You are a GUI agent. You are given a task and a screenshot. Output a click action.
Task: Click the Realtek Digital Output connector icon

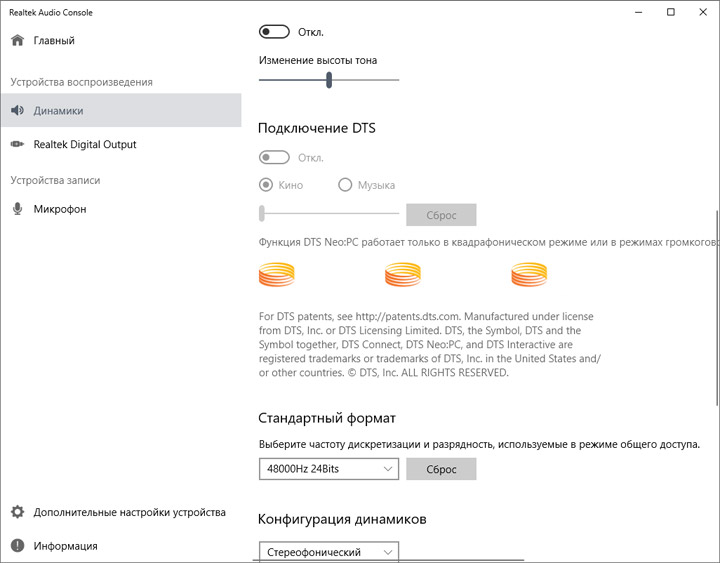click(17, 144)
